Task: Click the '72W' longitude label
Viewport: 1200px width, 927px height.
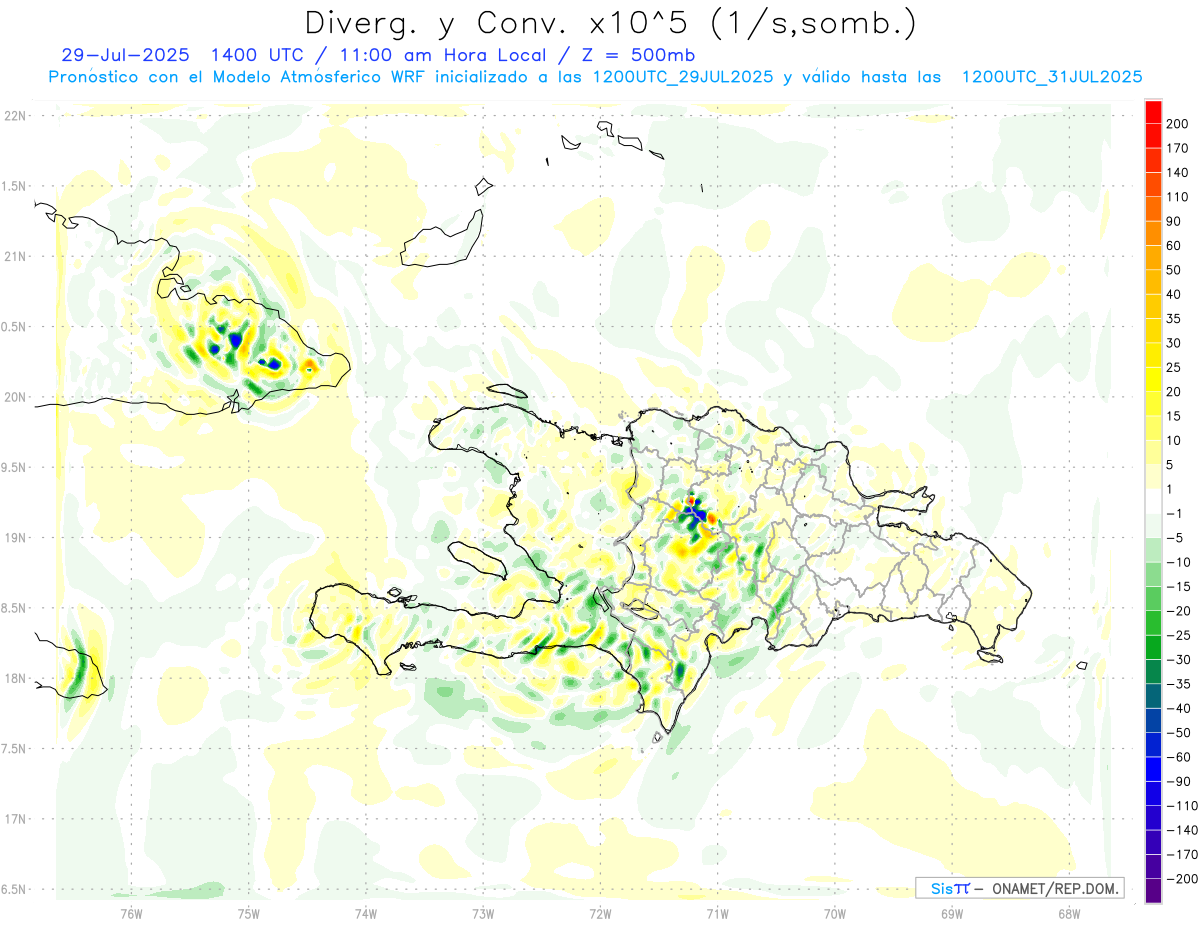Action: [600, 912]
